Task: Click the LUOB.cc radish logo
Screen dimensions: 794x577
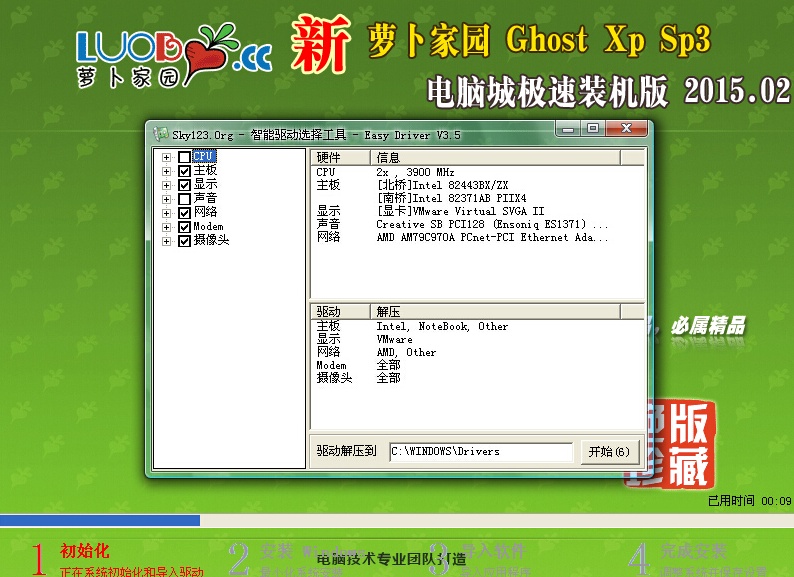Action: (x=174, y=57)
